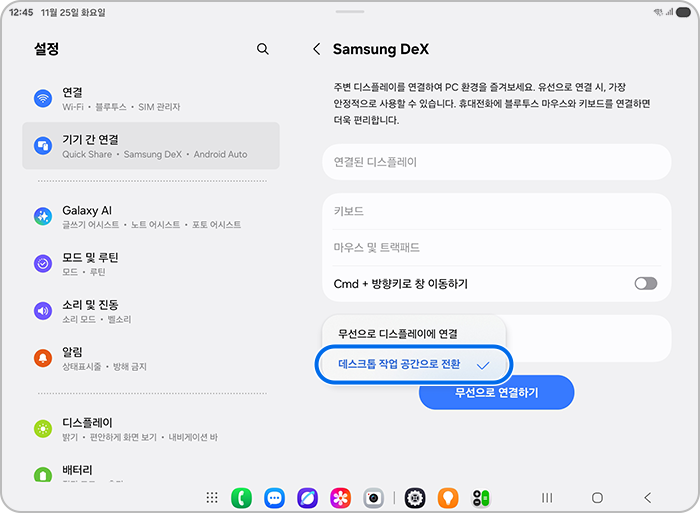This screenshot has width=700, height=513.
Task: Tap the Wi-Fi icon beside 연결
Action: pos(43,98)
